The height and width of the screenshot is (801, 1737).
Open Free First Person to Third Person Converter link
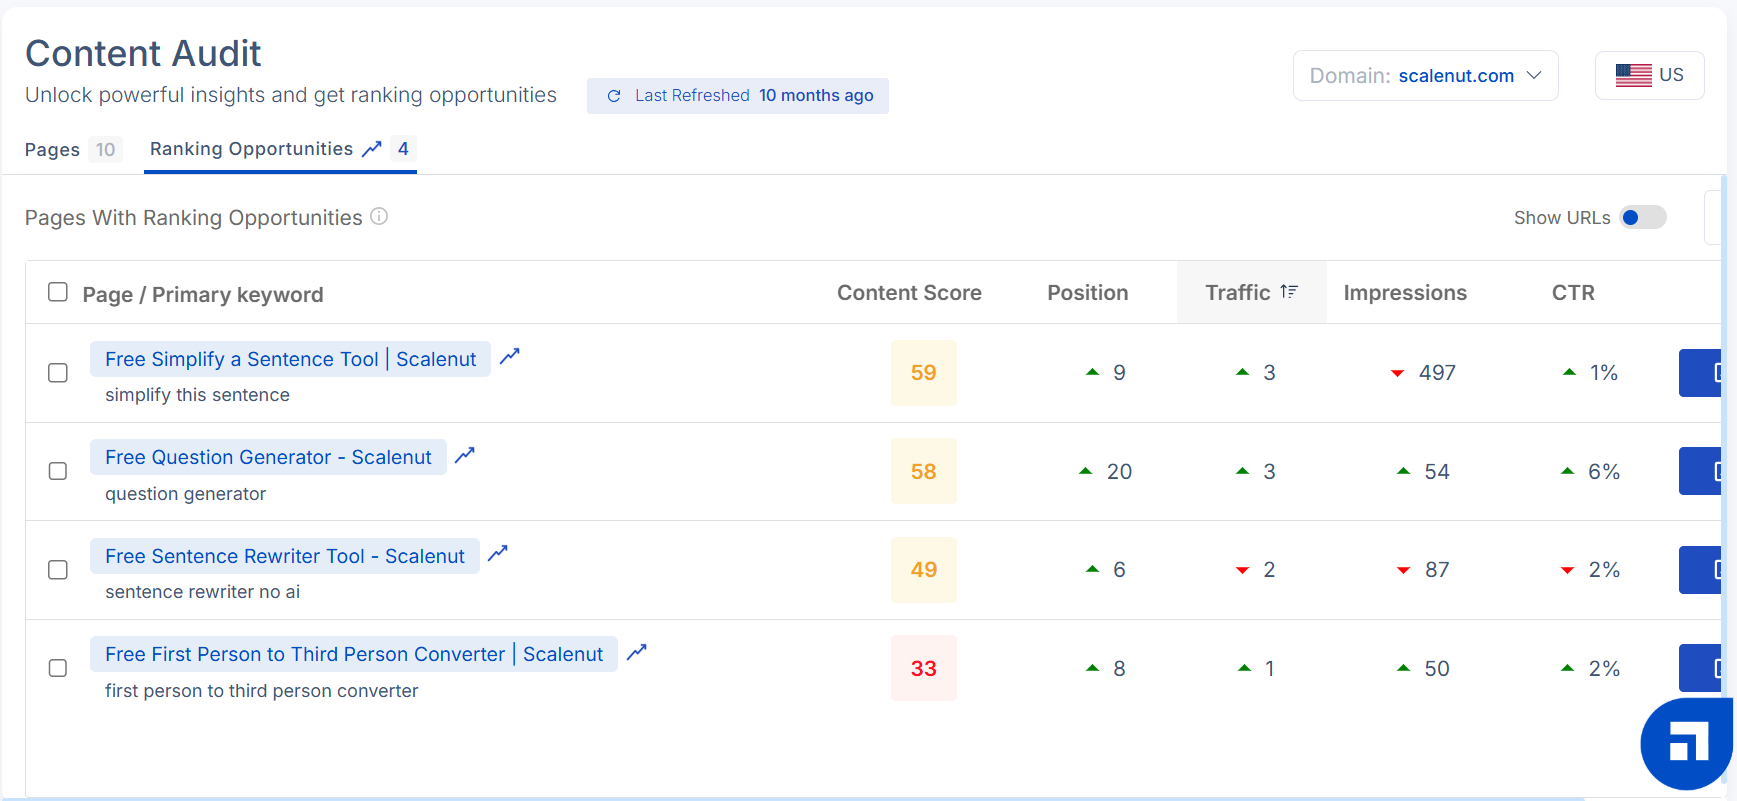tap(354, 654)
